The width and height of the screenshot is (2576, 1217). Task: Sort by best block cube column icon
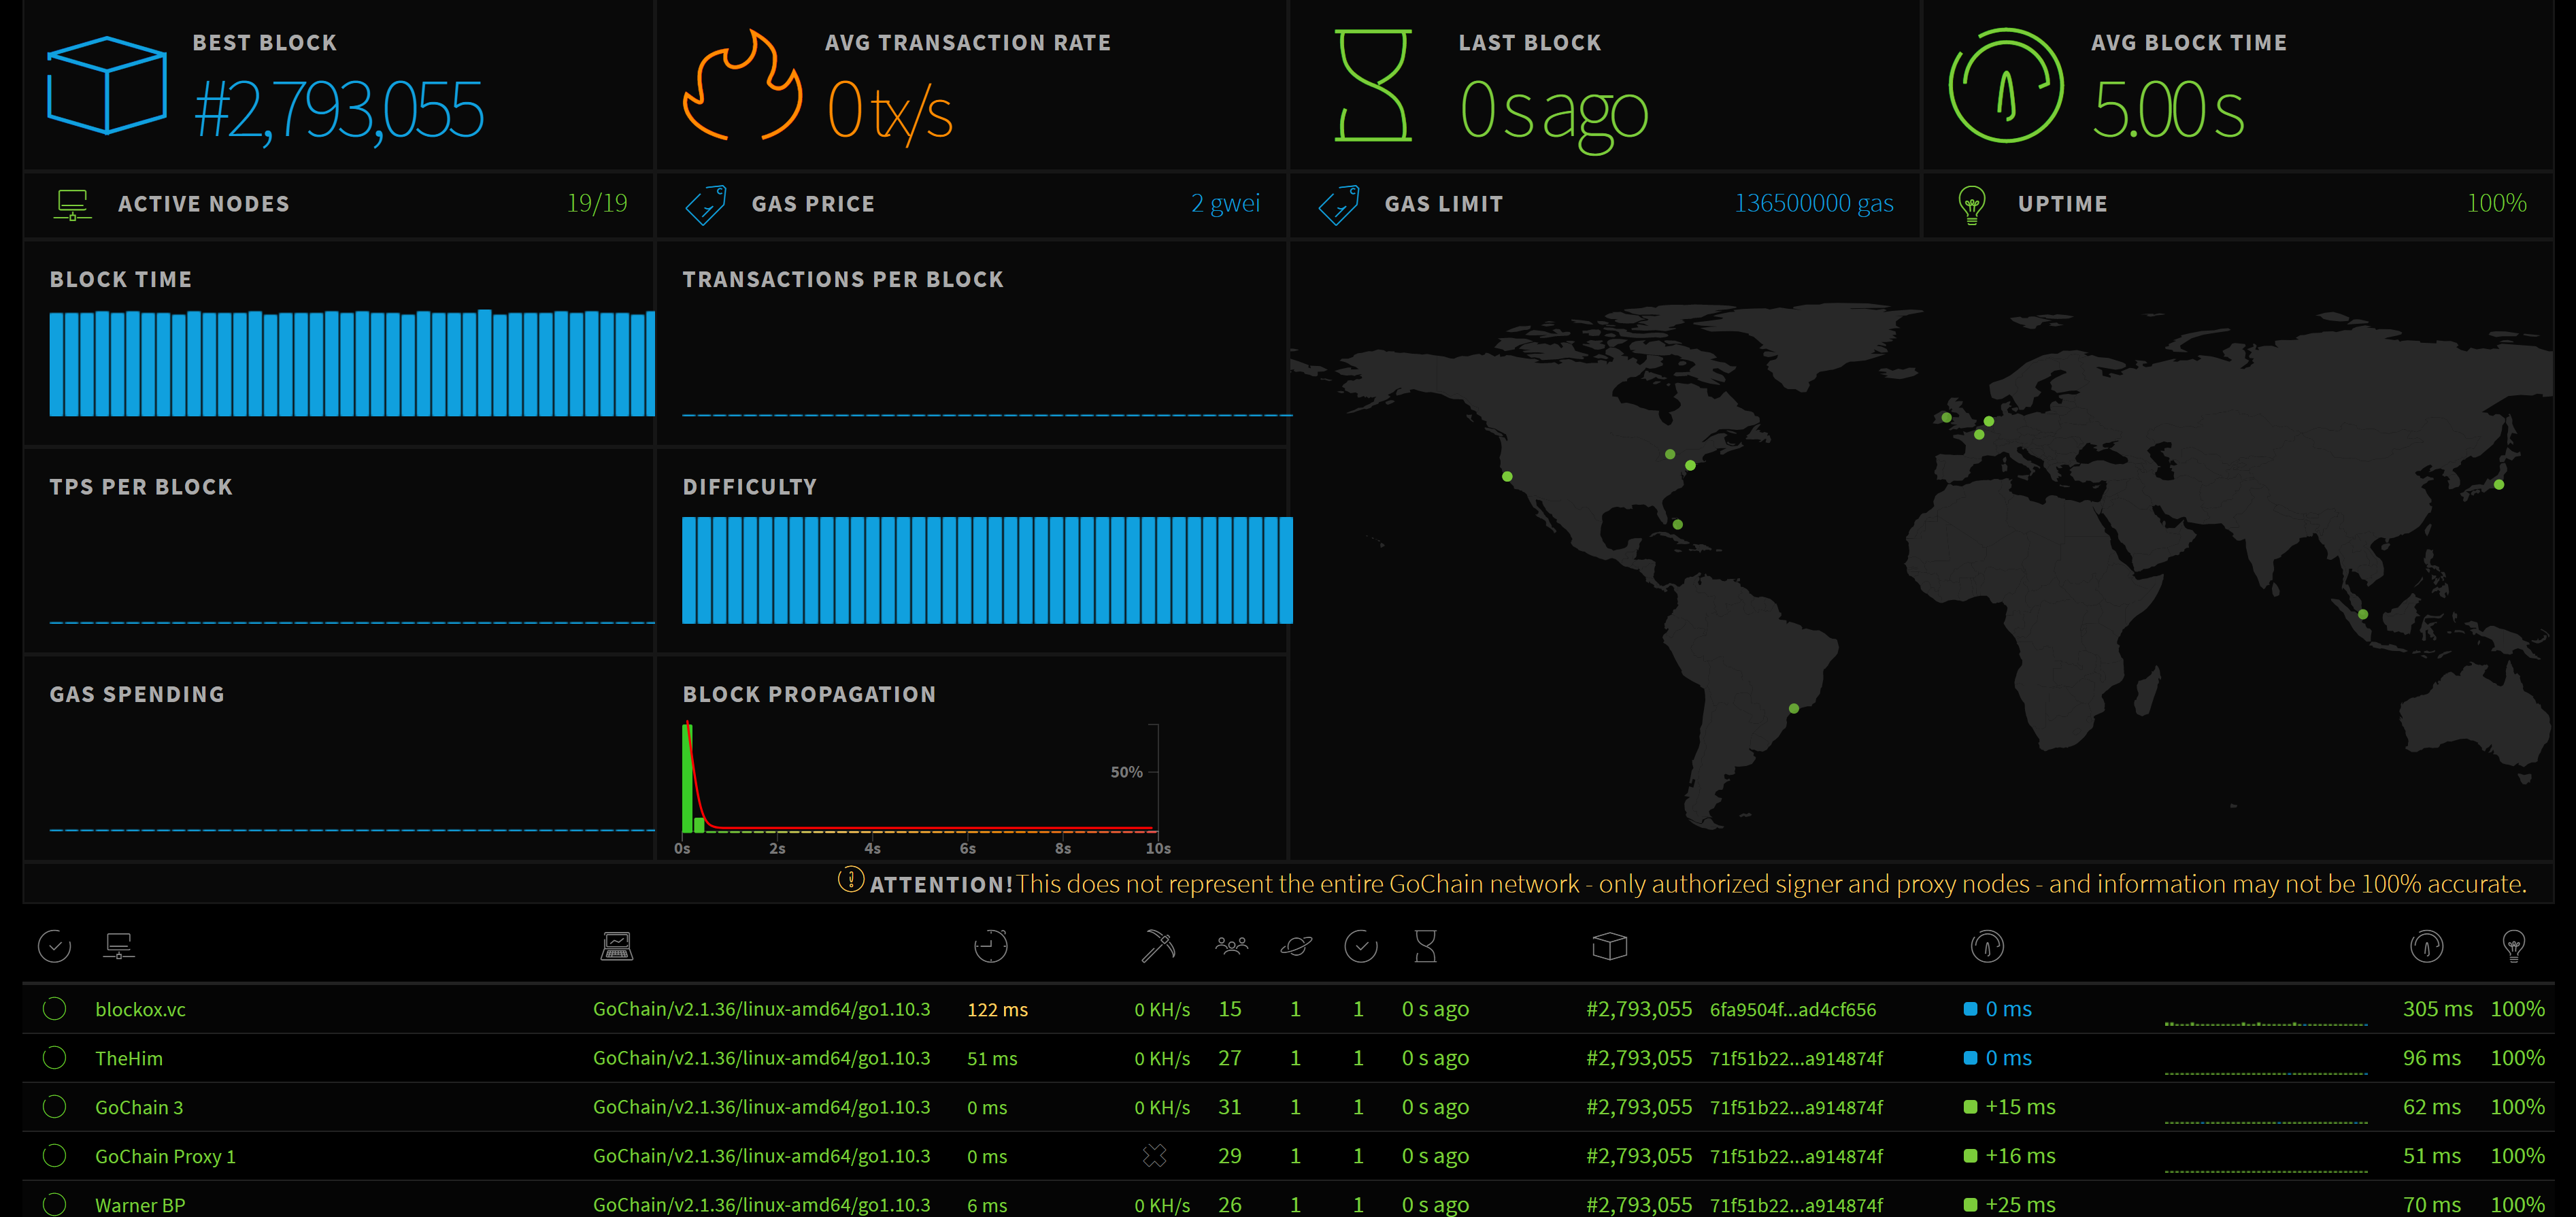(x=1609, y=946)
